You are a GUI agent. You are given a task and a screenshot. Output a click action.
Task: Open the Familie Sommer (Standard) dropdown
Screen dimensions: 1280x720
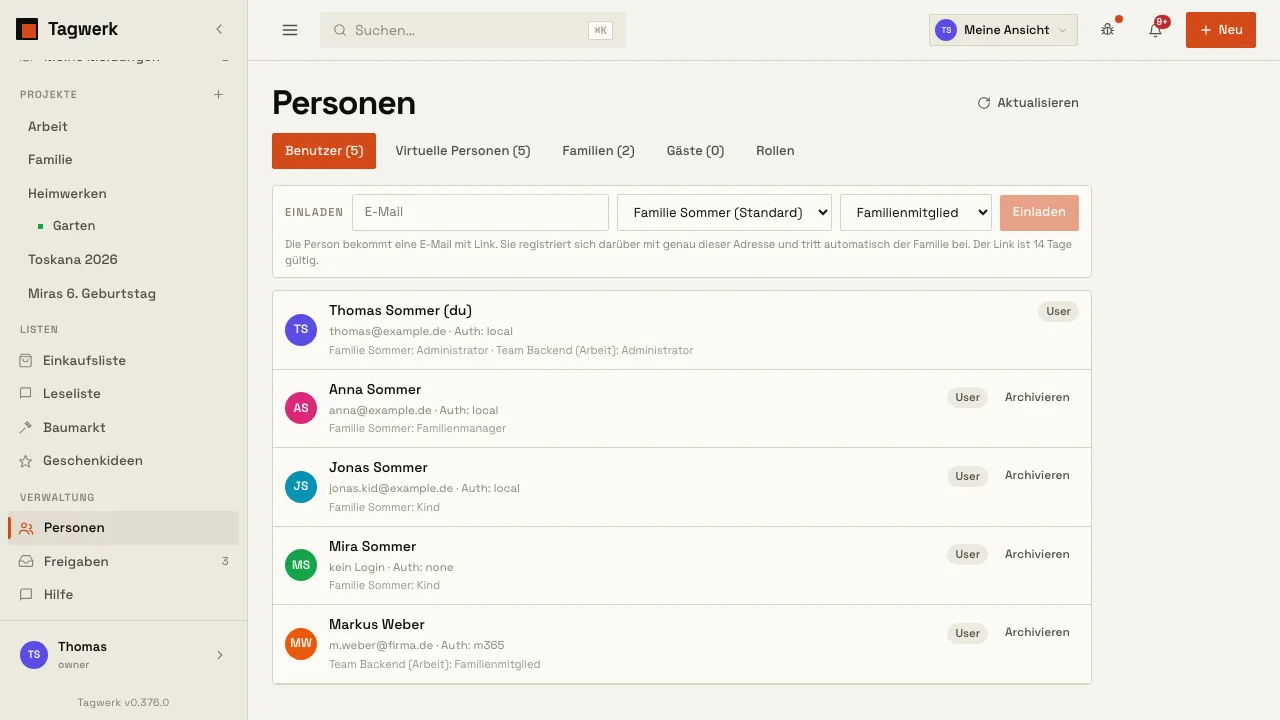point(725,212)
